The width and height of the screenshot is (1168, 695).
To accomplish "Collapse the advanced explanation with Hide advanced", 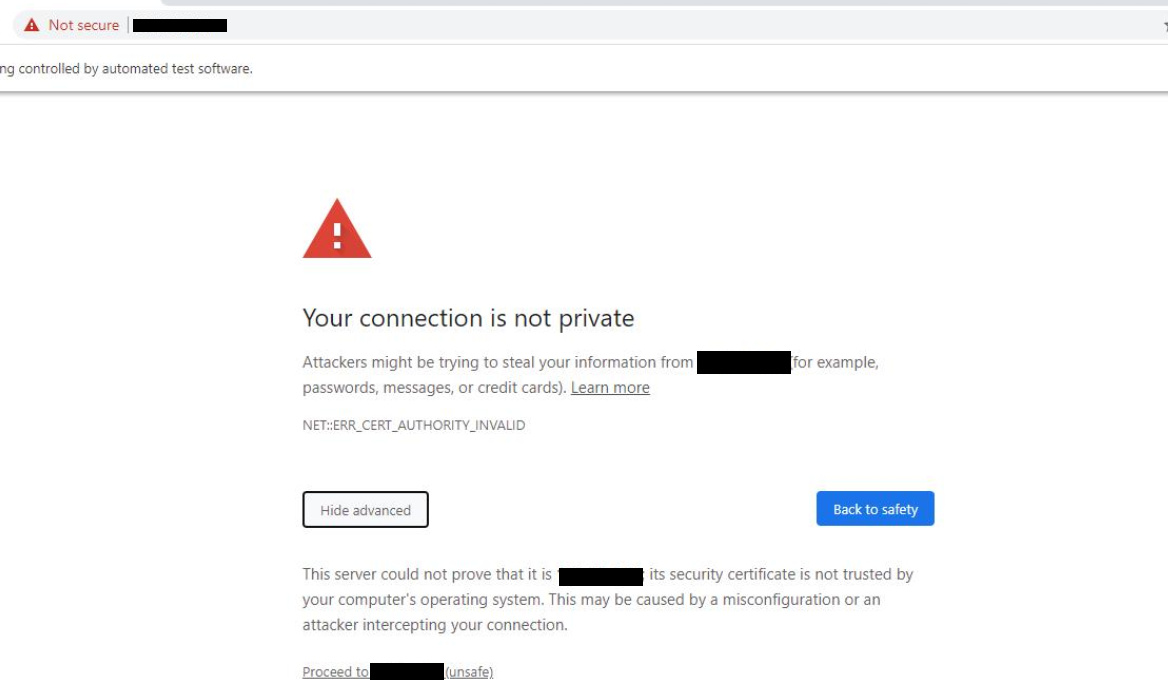I will 364,509.
